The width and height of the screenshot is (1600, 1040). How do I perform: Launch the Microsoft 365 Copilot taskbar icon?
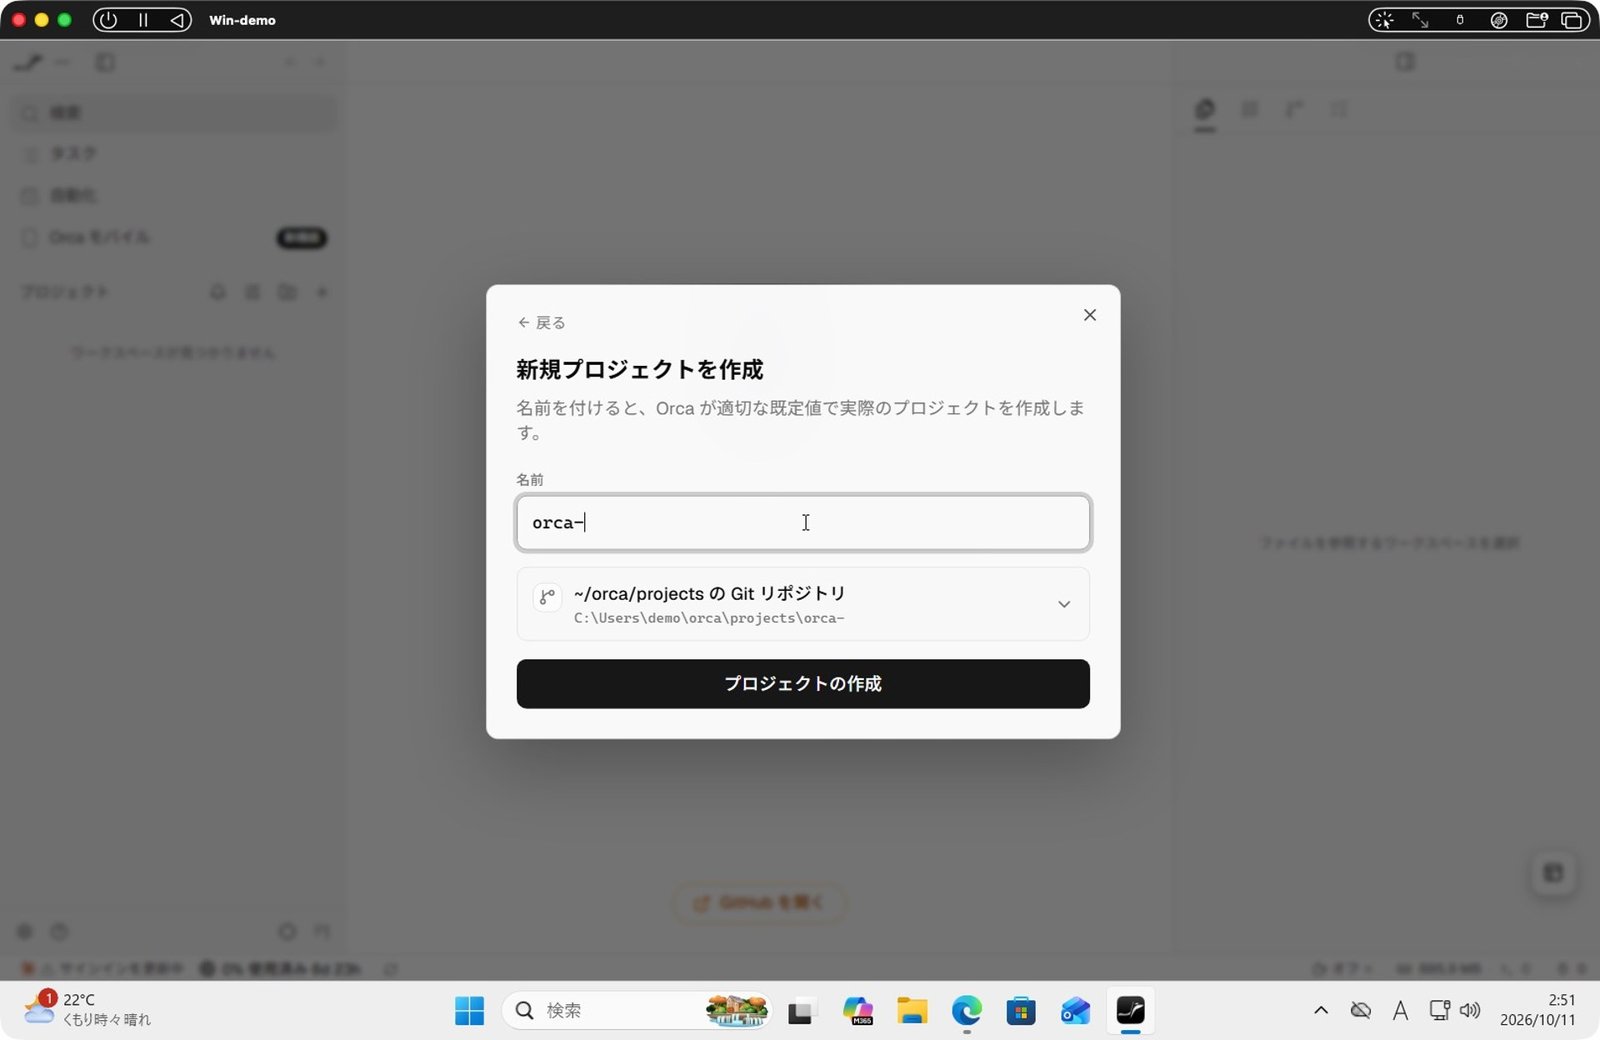(x=857, y=1011)
